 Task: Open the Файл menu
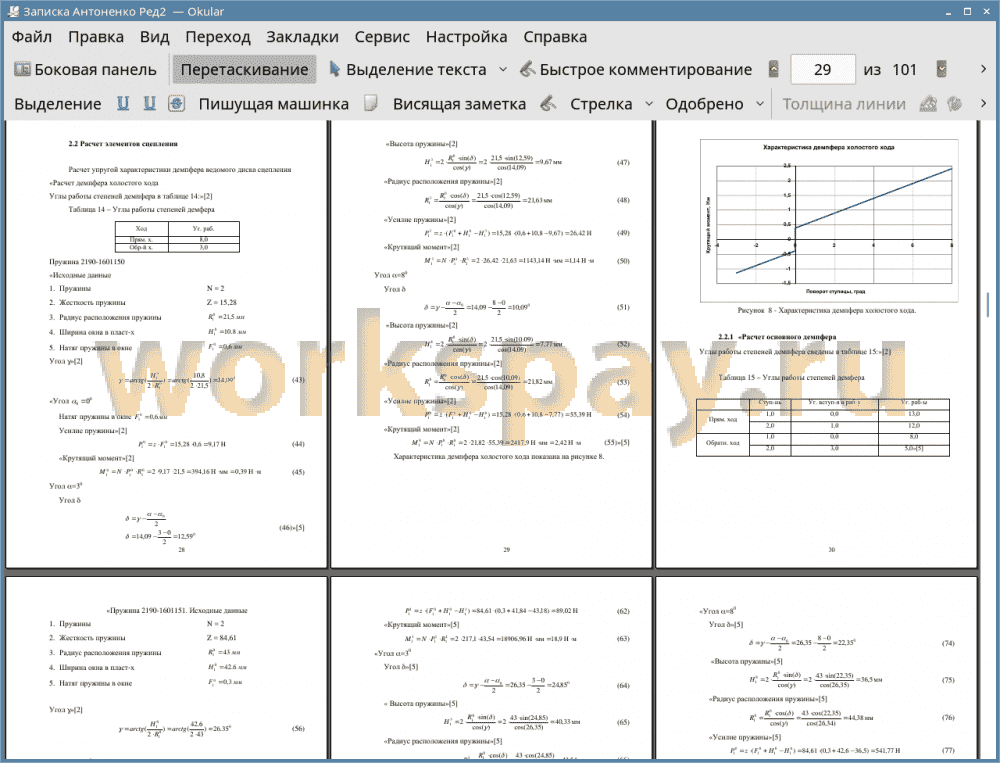click(x=32, y=37)
